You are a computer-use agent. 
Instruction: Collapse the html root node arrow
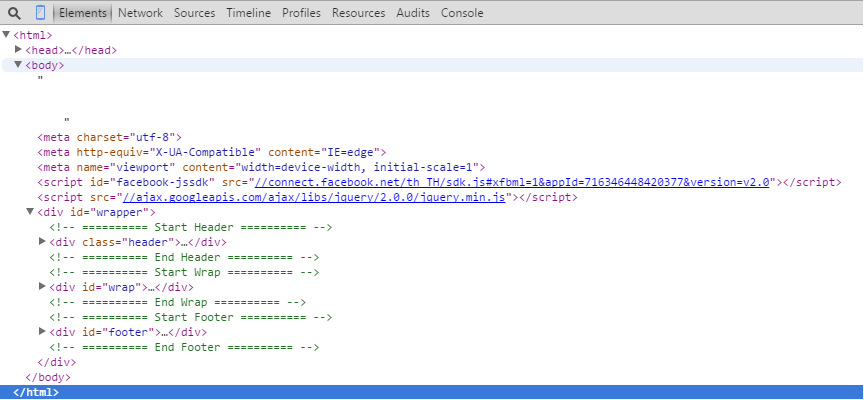click(6, 35)
